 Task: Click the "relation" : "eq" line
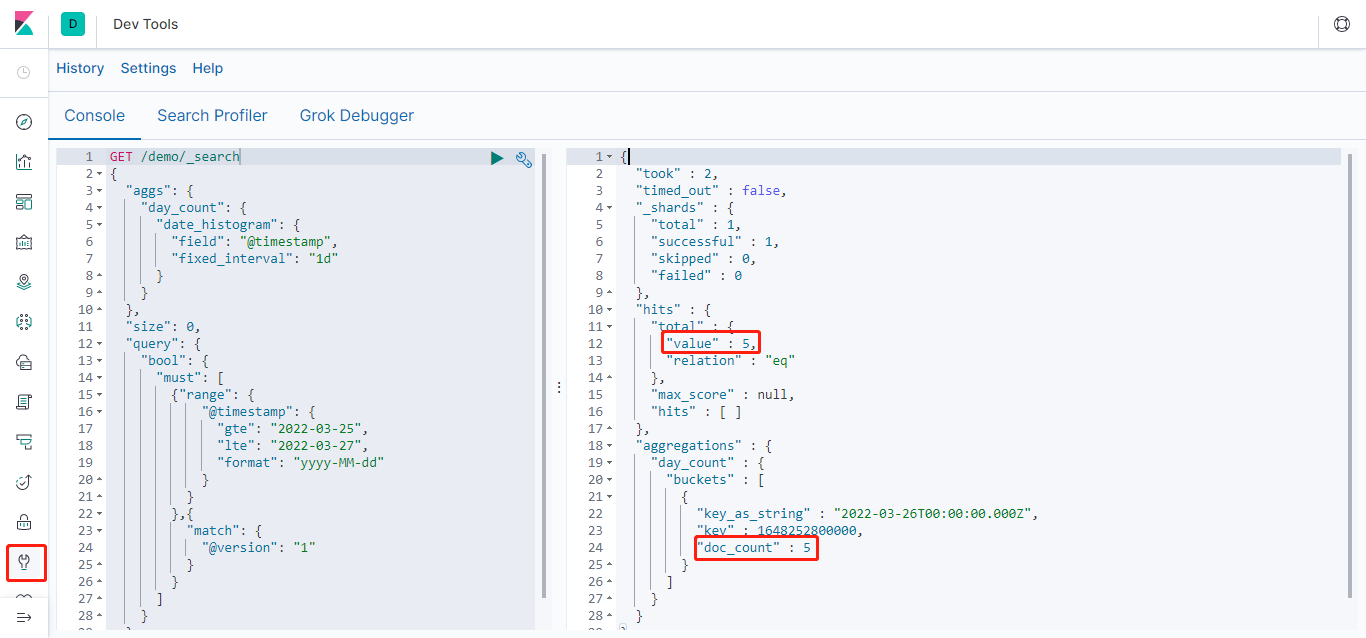[731, 361]
